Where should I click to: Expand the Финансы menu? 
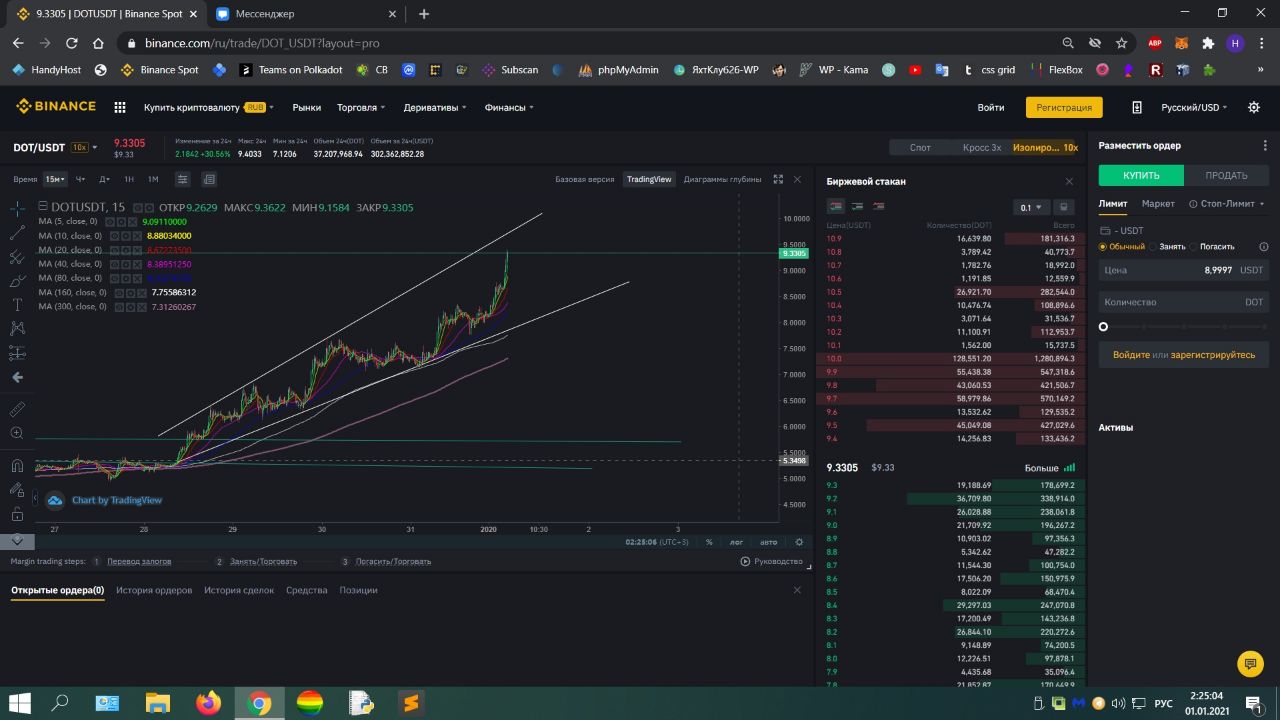point(509,107)
